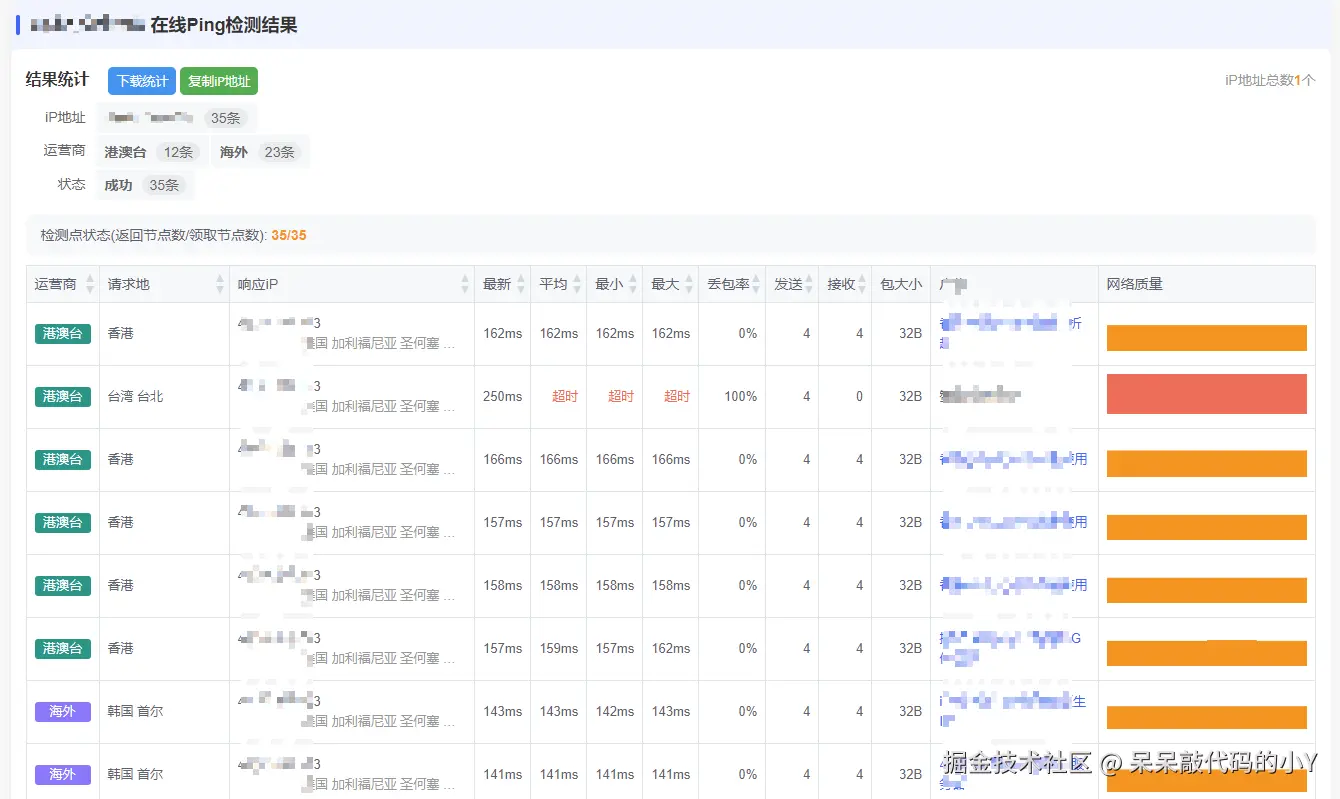
Task: Sort table by 运营商 column arrows
Action: (x=90, y=284)
